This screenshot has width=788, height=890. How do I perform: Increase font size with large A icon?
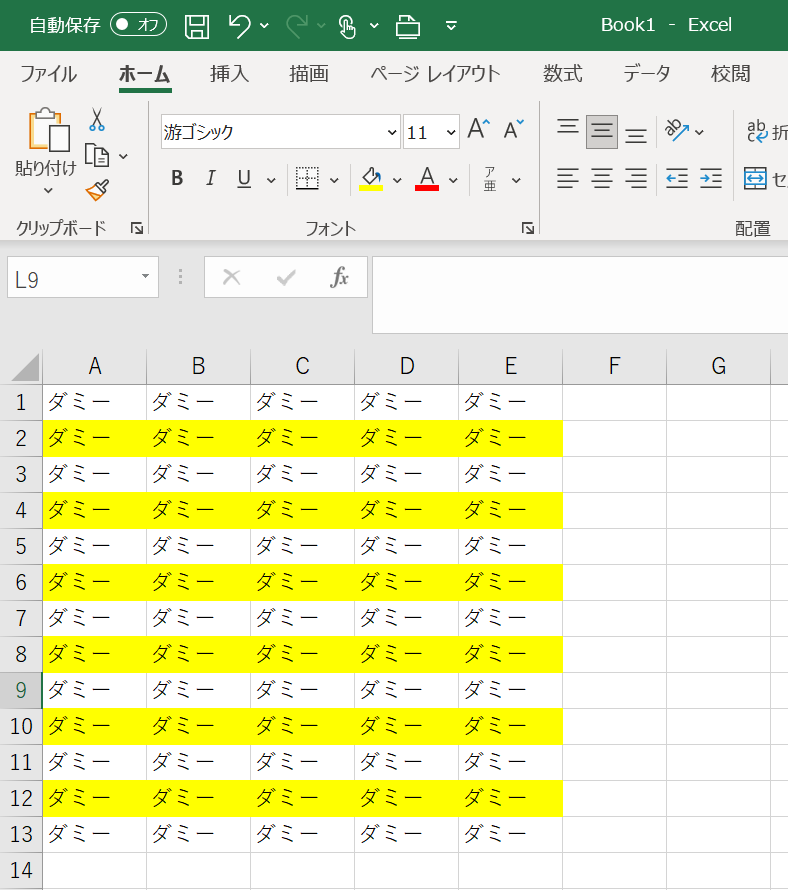478,129
